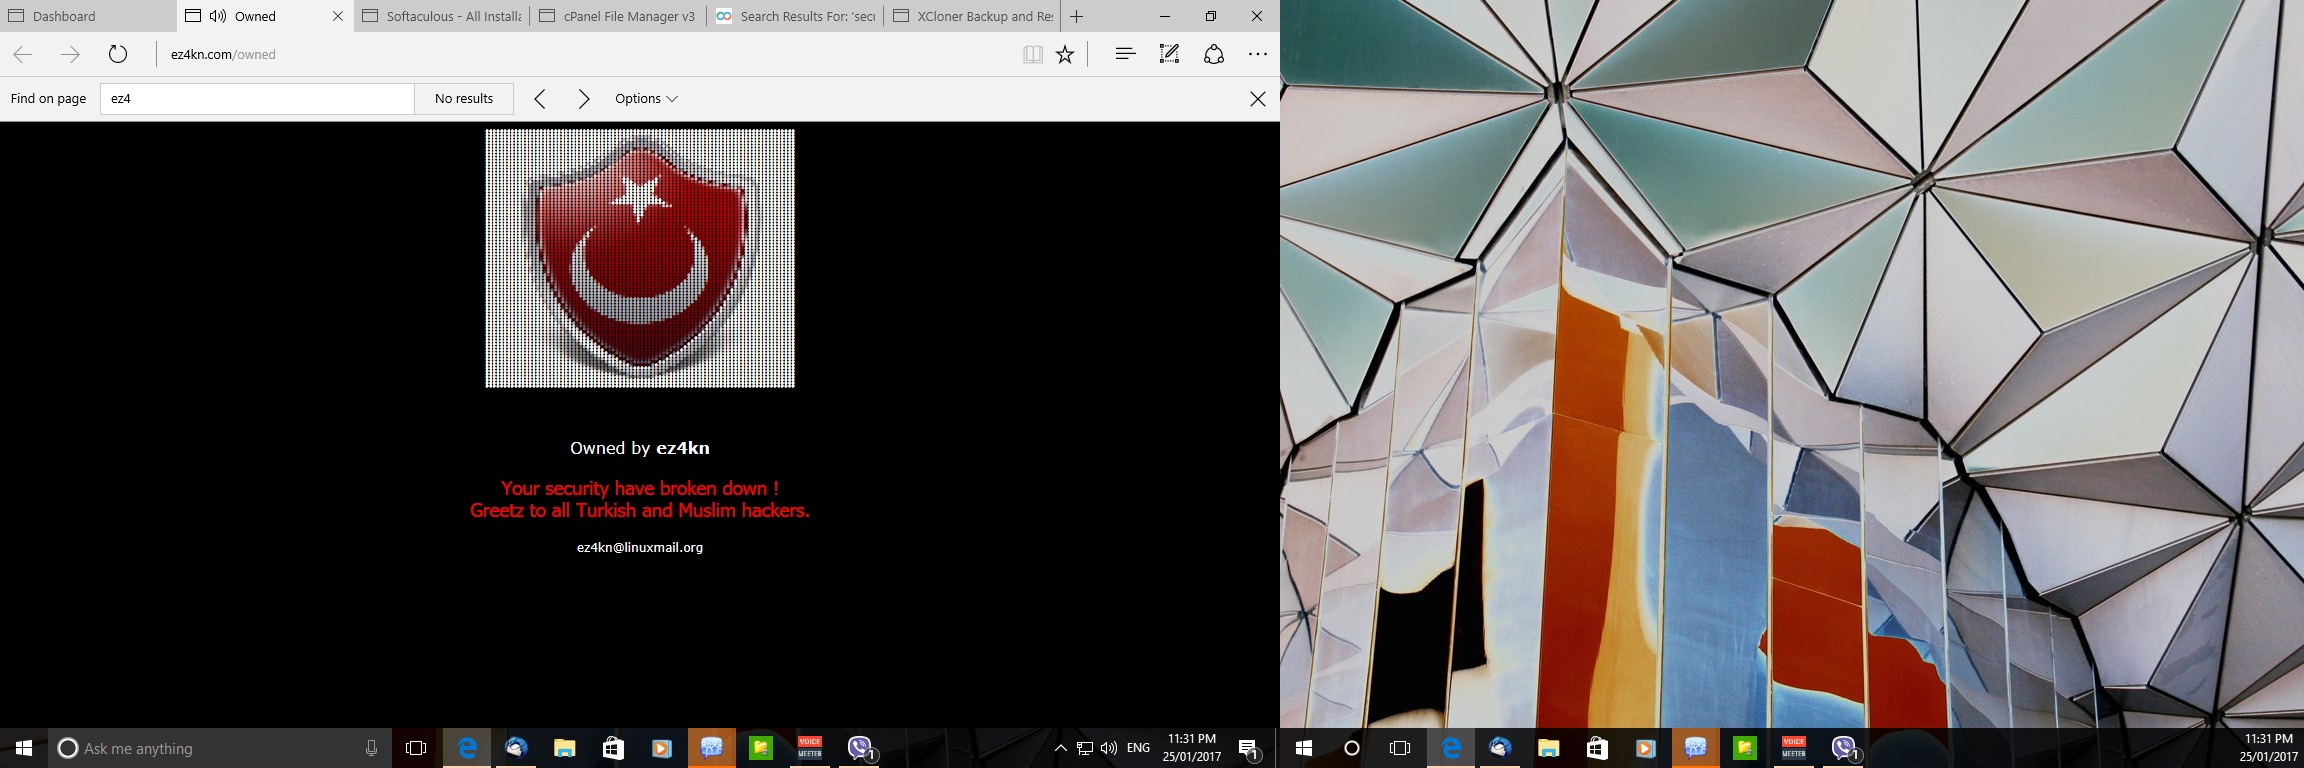The height and width of the screenshot is (768, 2304).
Task: Close the Find on page bar
Action: (1258, 99)
